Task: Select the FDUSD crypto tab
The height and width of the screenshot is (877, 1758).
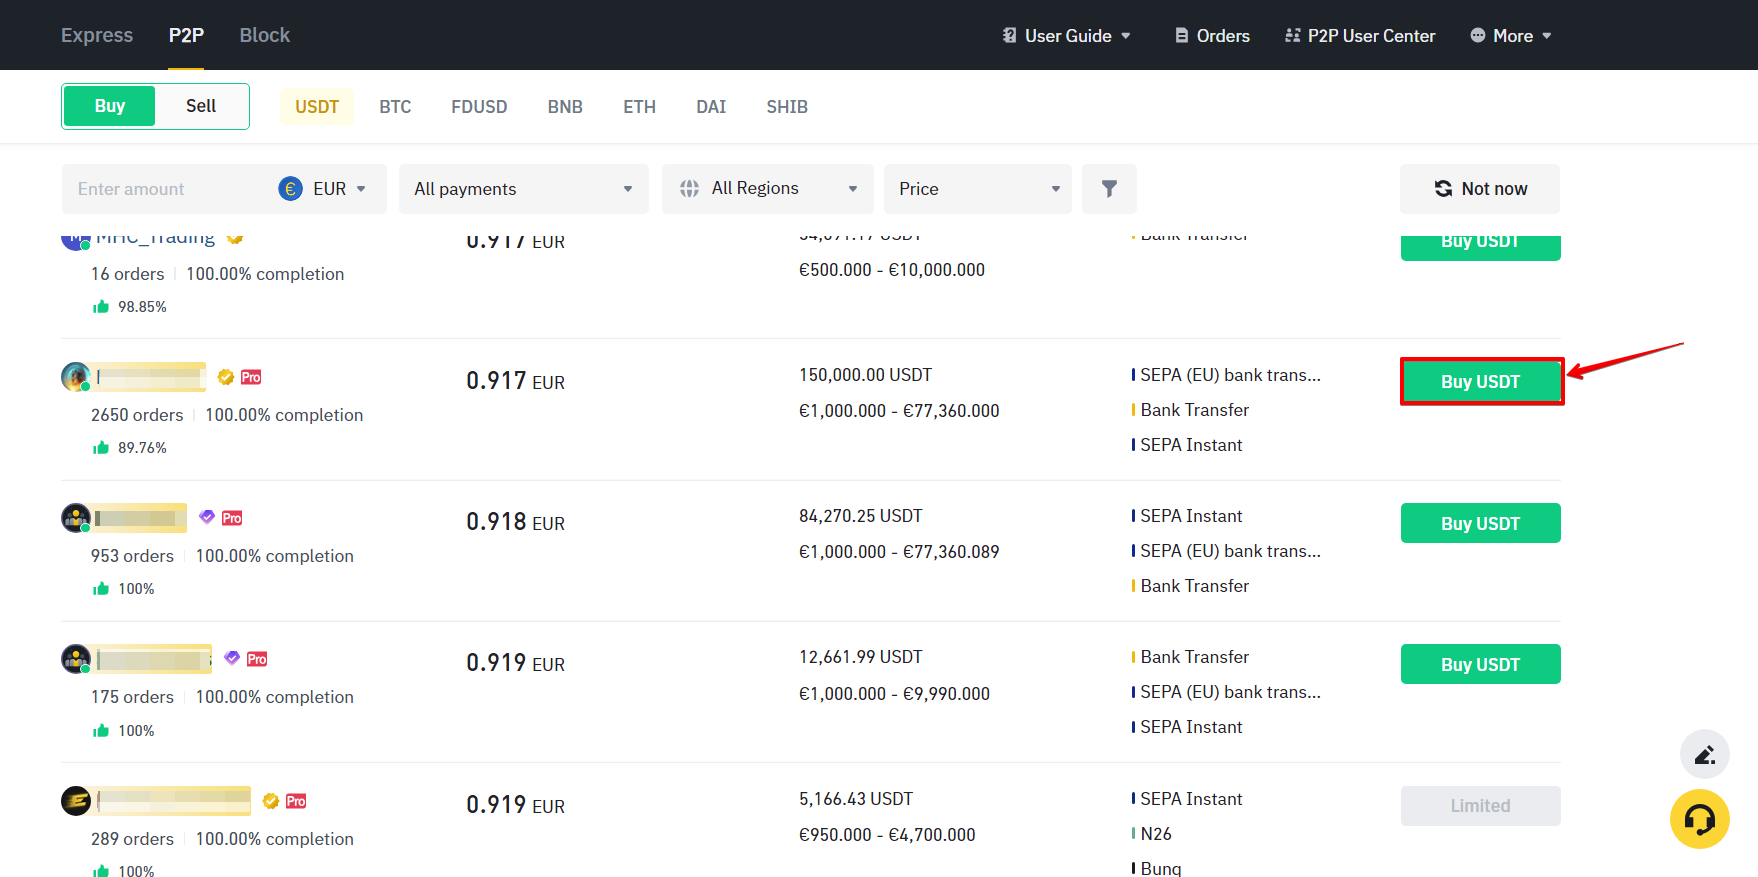Action: pos(479,107)
